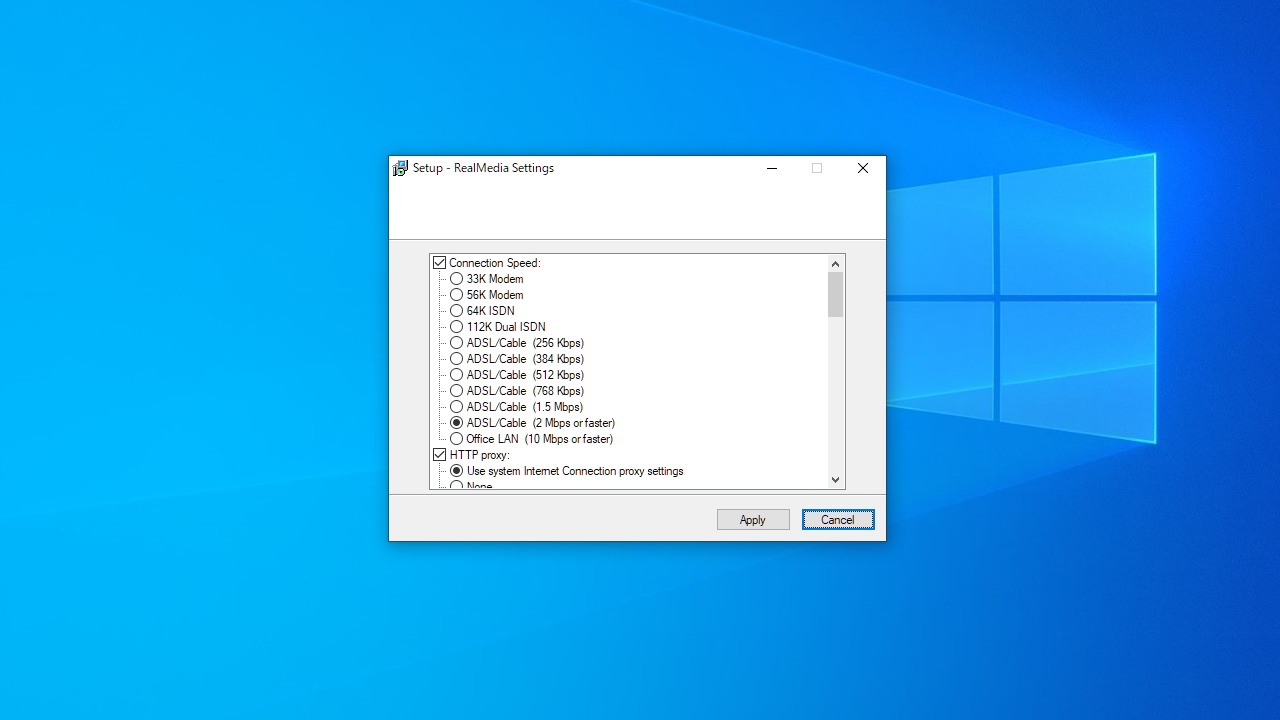Screen dimensions: 1280x720
Task: Choose 64K ISDN radio option
Action: 456,311
